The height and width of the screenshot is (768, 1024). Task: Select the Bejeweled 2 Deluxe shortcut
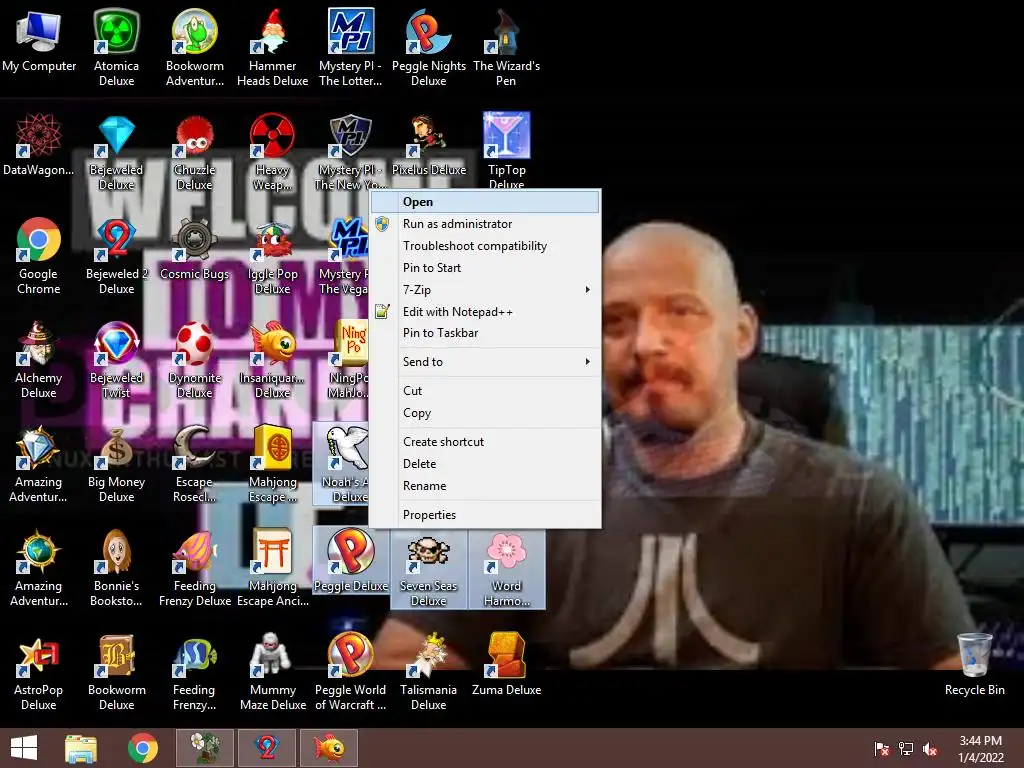(116, 255)
